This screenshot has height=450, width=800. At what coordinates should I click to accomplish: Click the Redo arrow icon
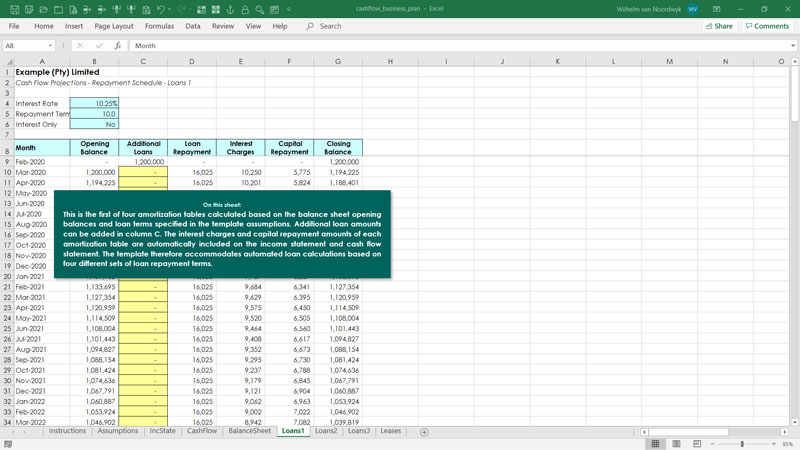point(182,9)
